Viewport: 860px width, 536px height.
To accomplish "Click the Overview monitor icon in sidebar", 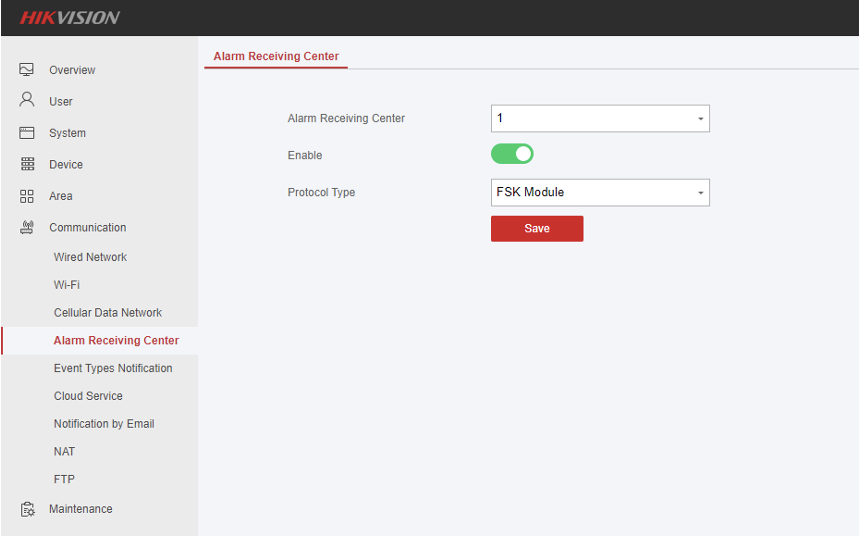I will [x=27, y=70].
